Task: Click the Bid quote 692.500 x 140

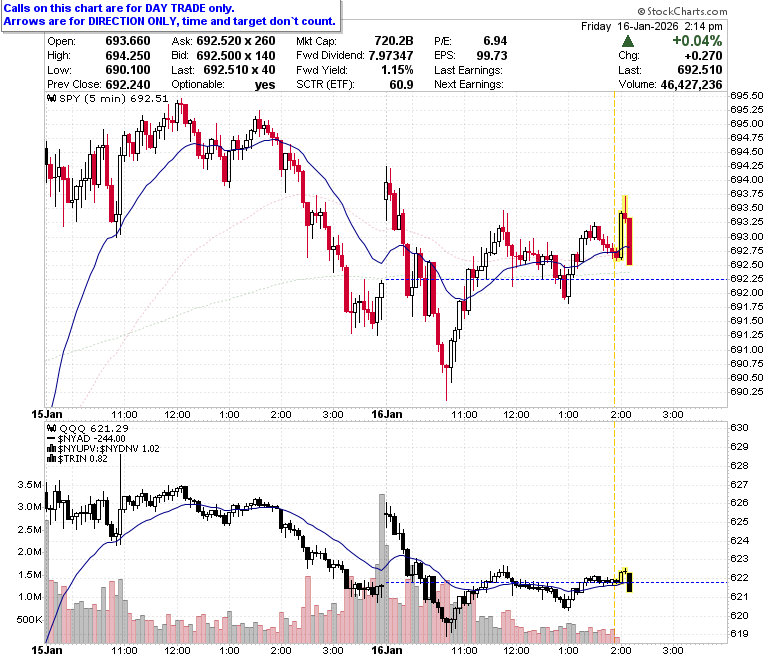Action: point(236,56)
